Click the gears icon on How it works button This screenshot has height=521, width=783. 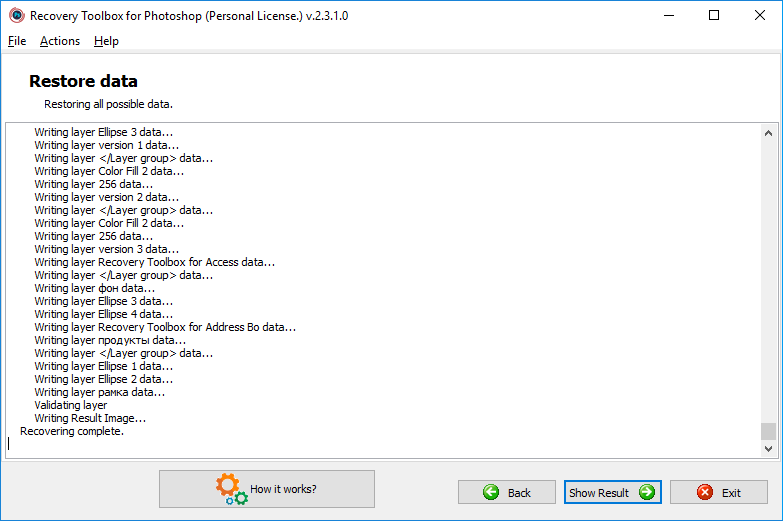click(232, 489)
